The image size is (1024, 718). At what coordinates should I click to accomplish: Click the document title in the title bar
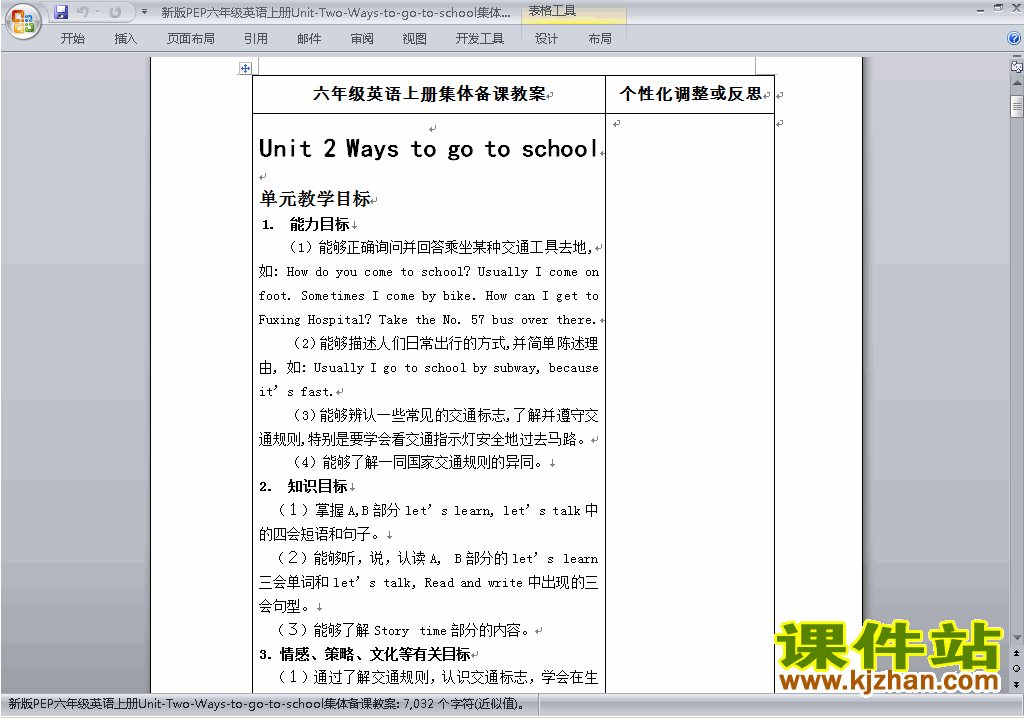tap(336, 12)
